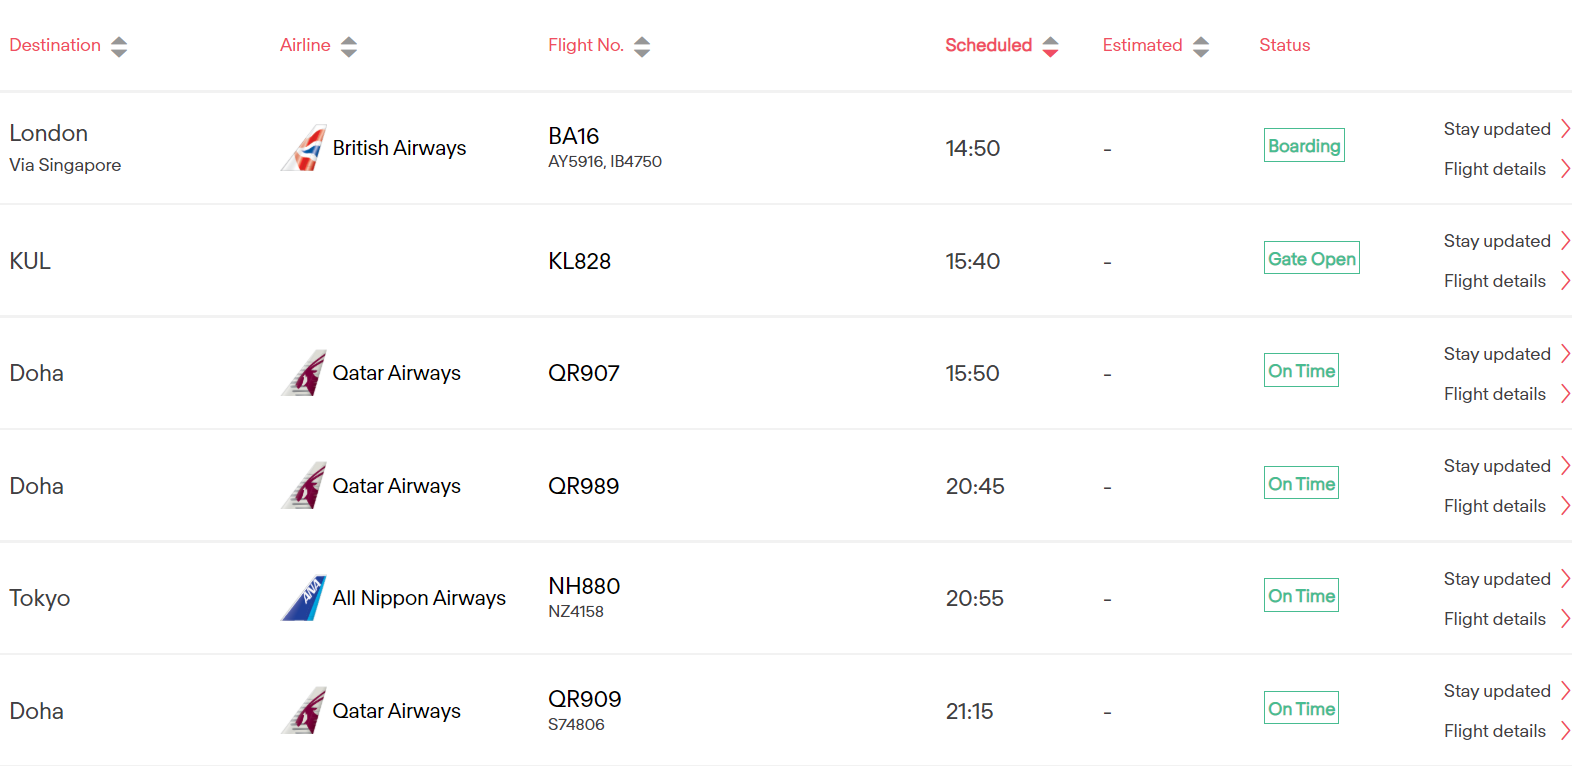Click the All Nippon Airways tail logo
This screenshot has width=1572, height=766.
point(304,598)
